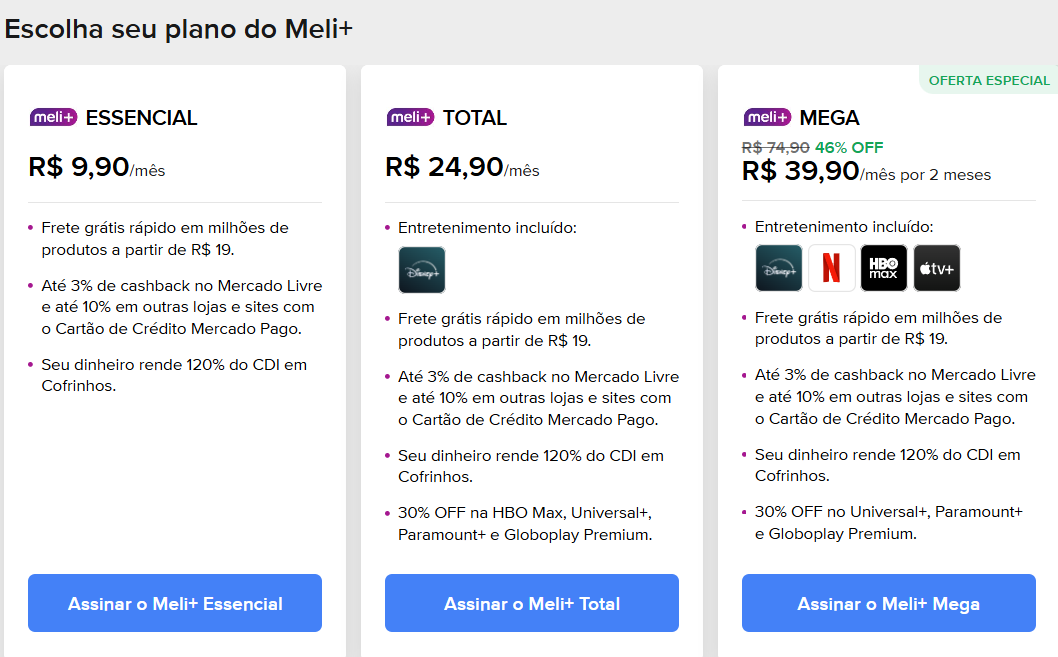Click the Oferta Especial tag
The image size is (1058, 657).
coord(989,81)
